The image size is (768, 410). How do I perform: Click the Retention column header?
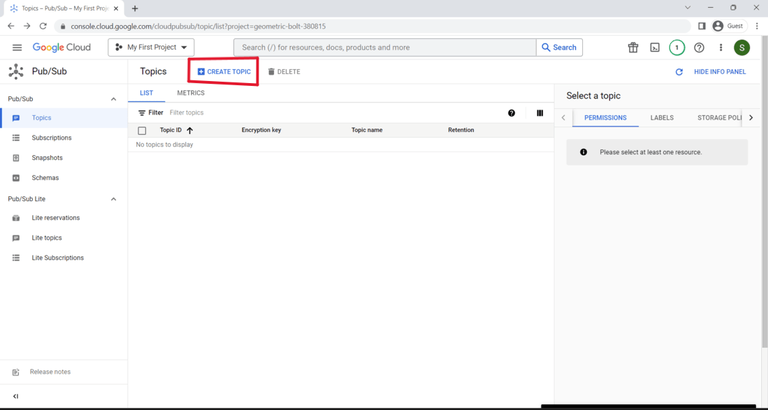461,130
